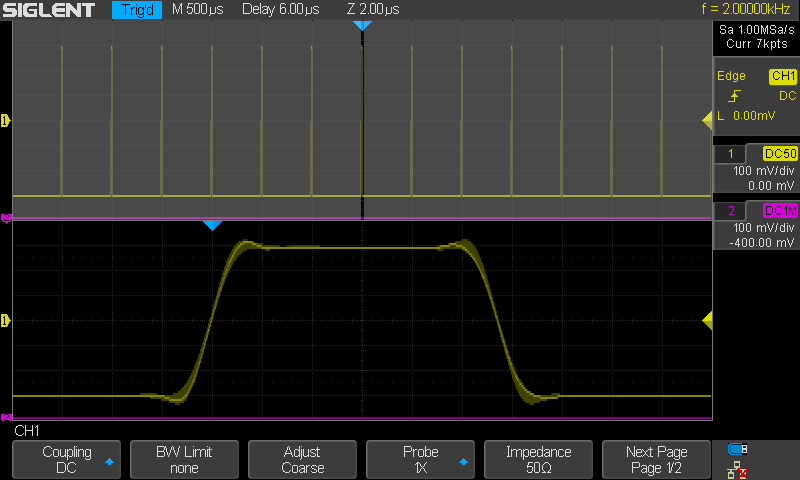The width and height of the screenshot is (800, 480).
Task: Click the blue trigger position marker in the top window
Action: pos(362,26)
